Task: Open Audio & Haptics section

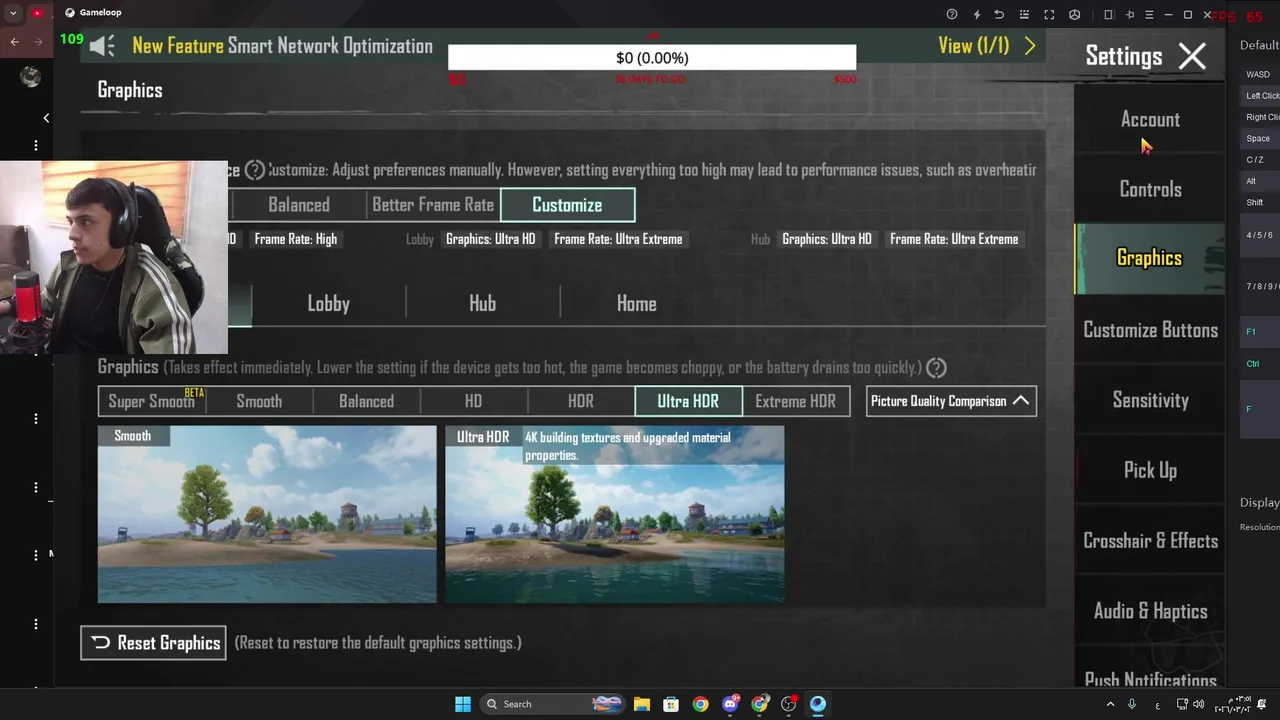Action: 1150,611
